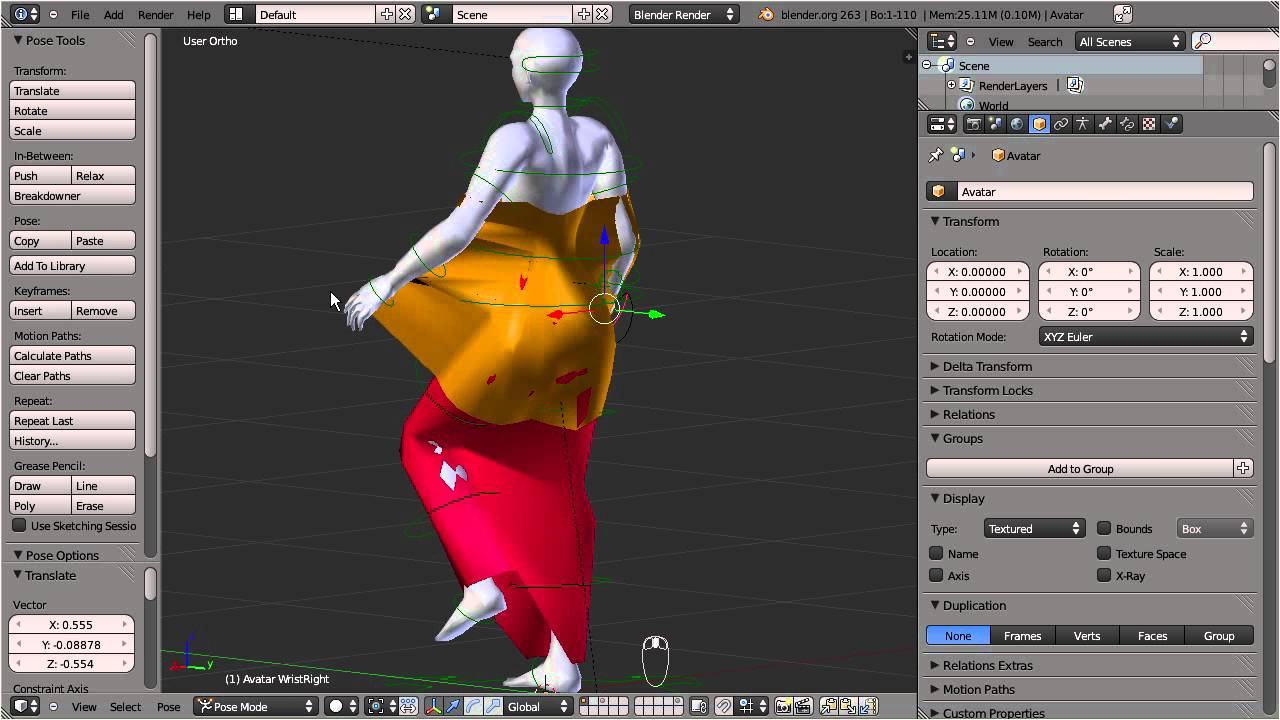Click the Rotate manipulator arc icon
The width and height of the screenshot is (1280, 720).
[x=473, y=706]
